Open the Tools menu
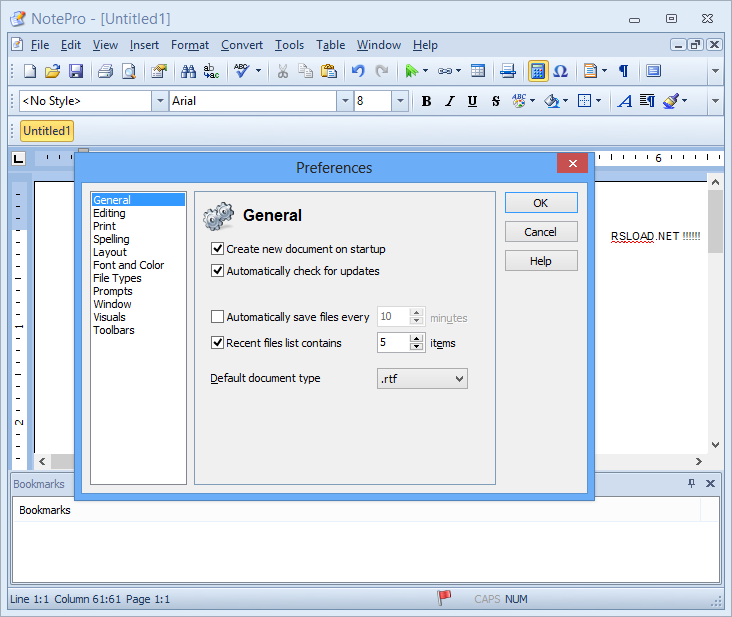 click(x=289, y=45)
